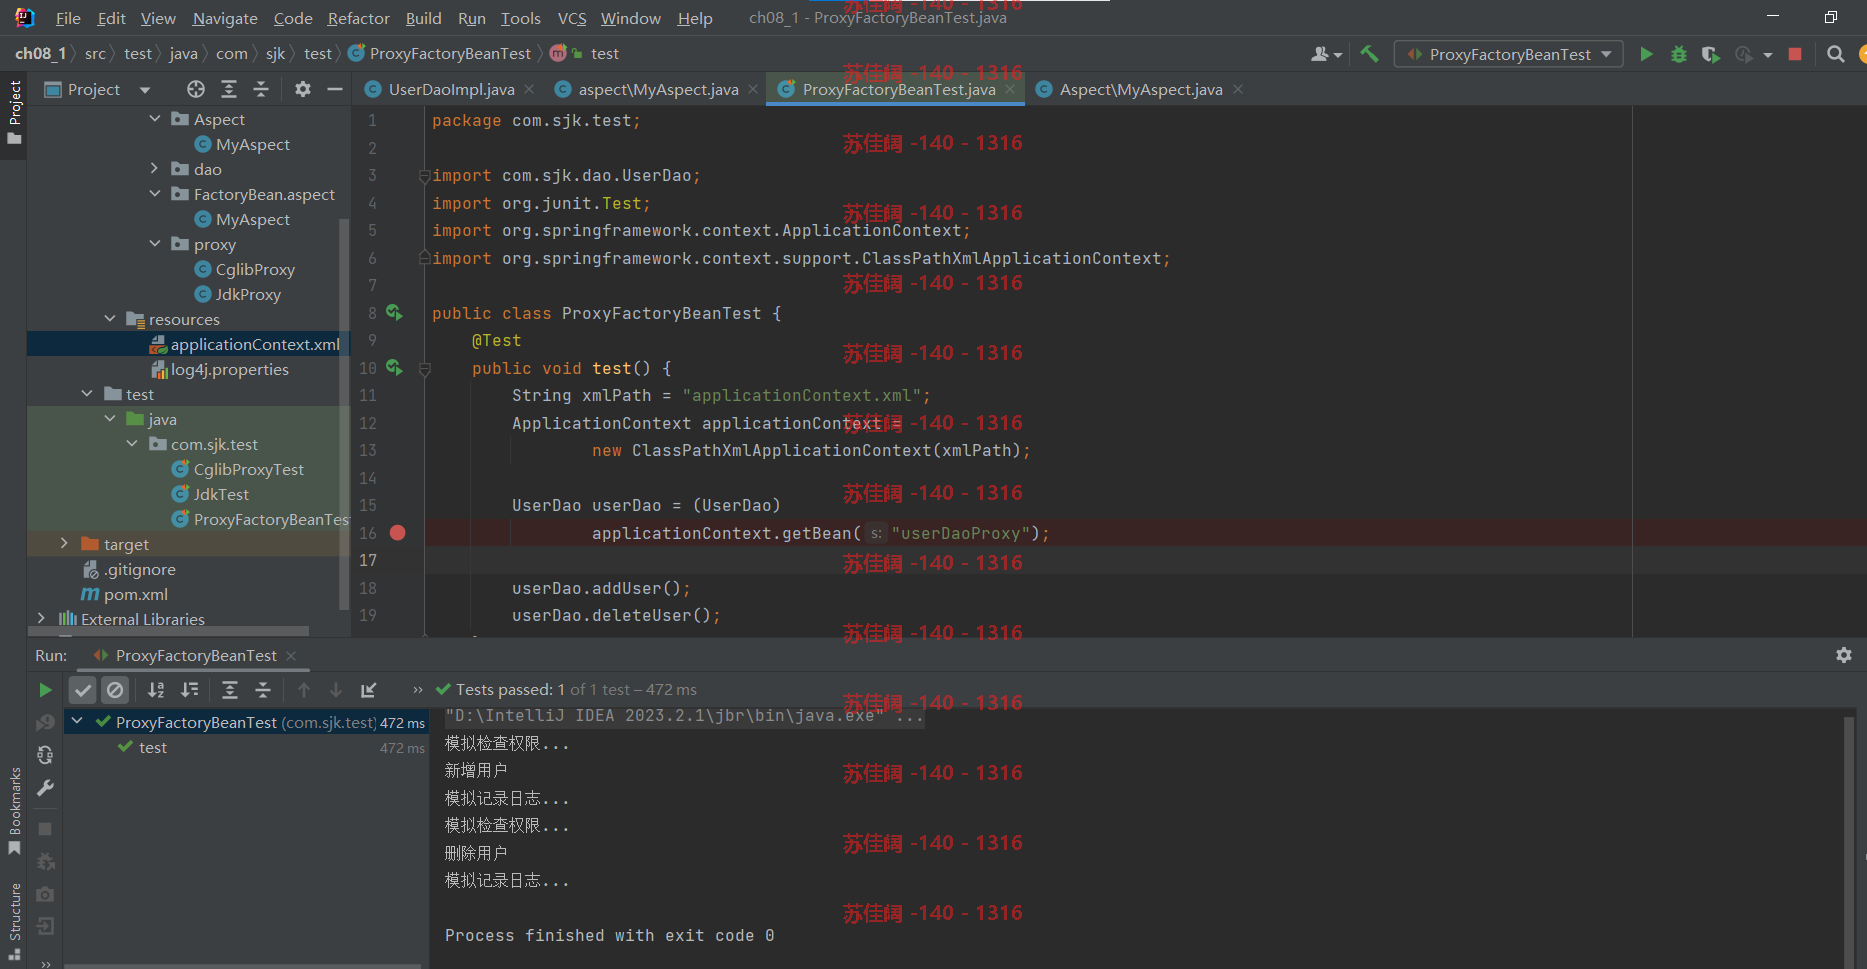Click run gutter icon at class line 8
1867x969 pixels.
394,313
